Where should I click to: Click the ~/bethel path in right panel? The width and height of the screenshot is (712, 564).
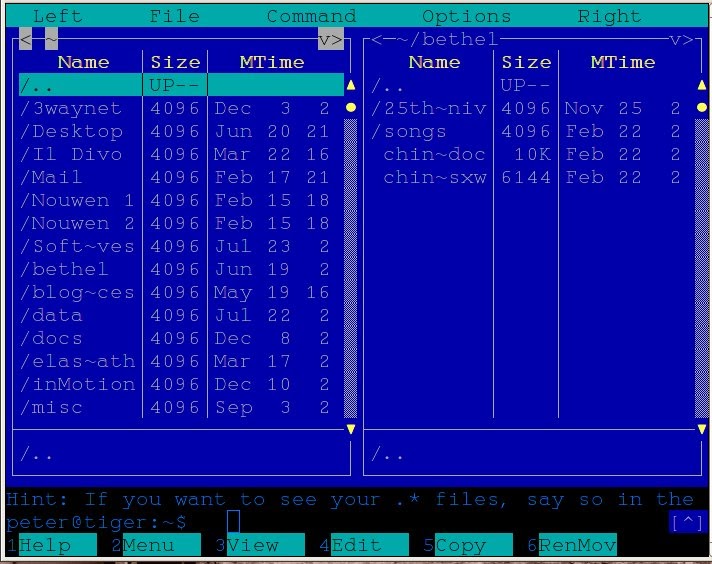tap(447, 40)
